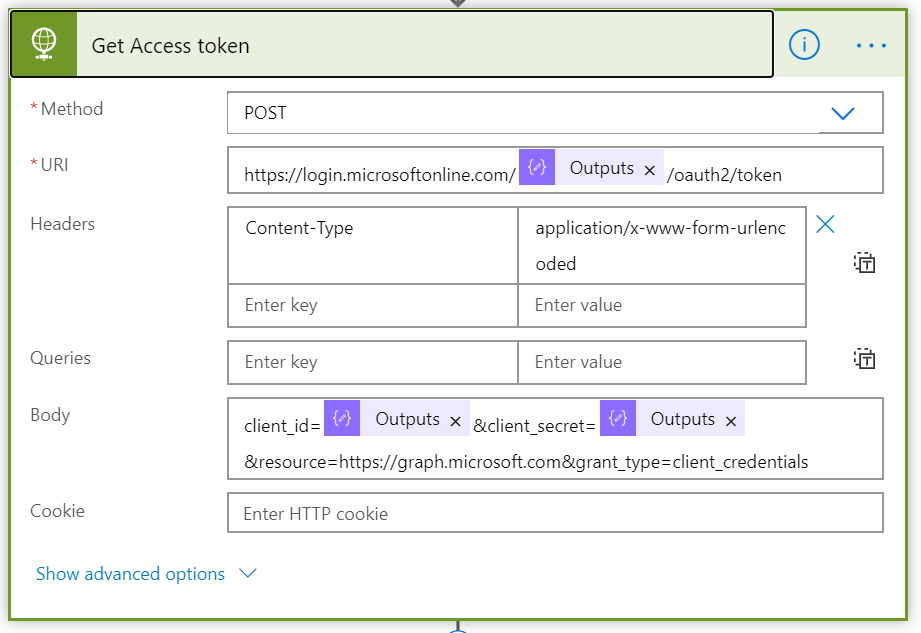Remove the Outputs token from URI
Screen dimensions: 921x633
(650, 170)
